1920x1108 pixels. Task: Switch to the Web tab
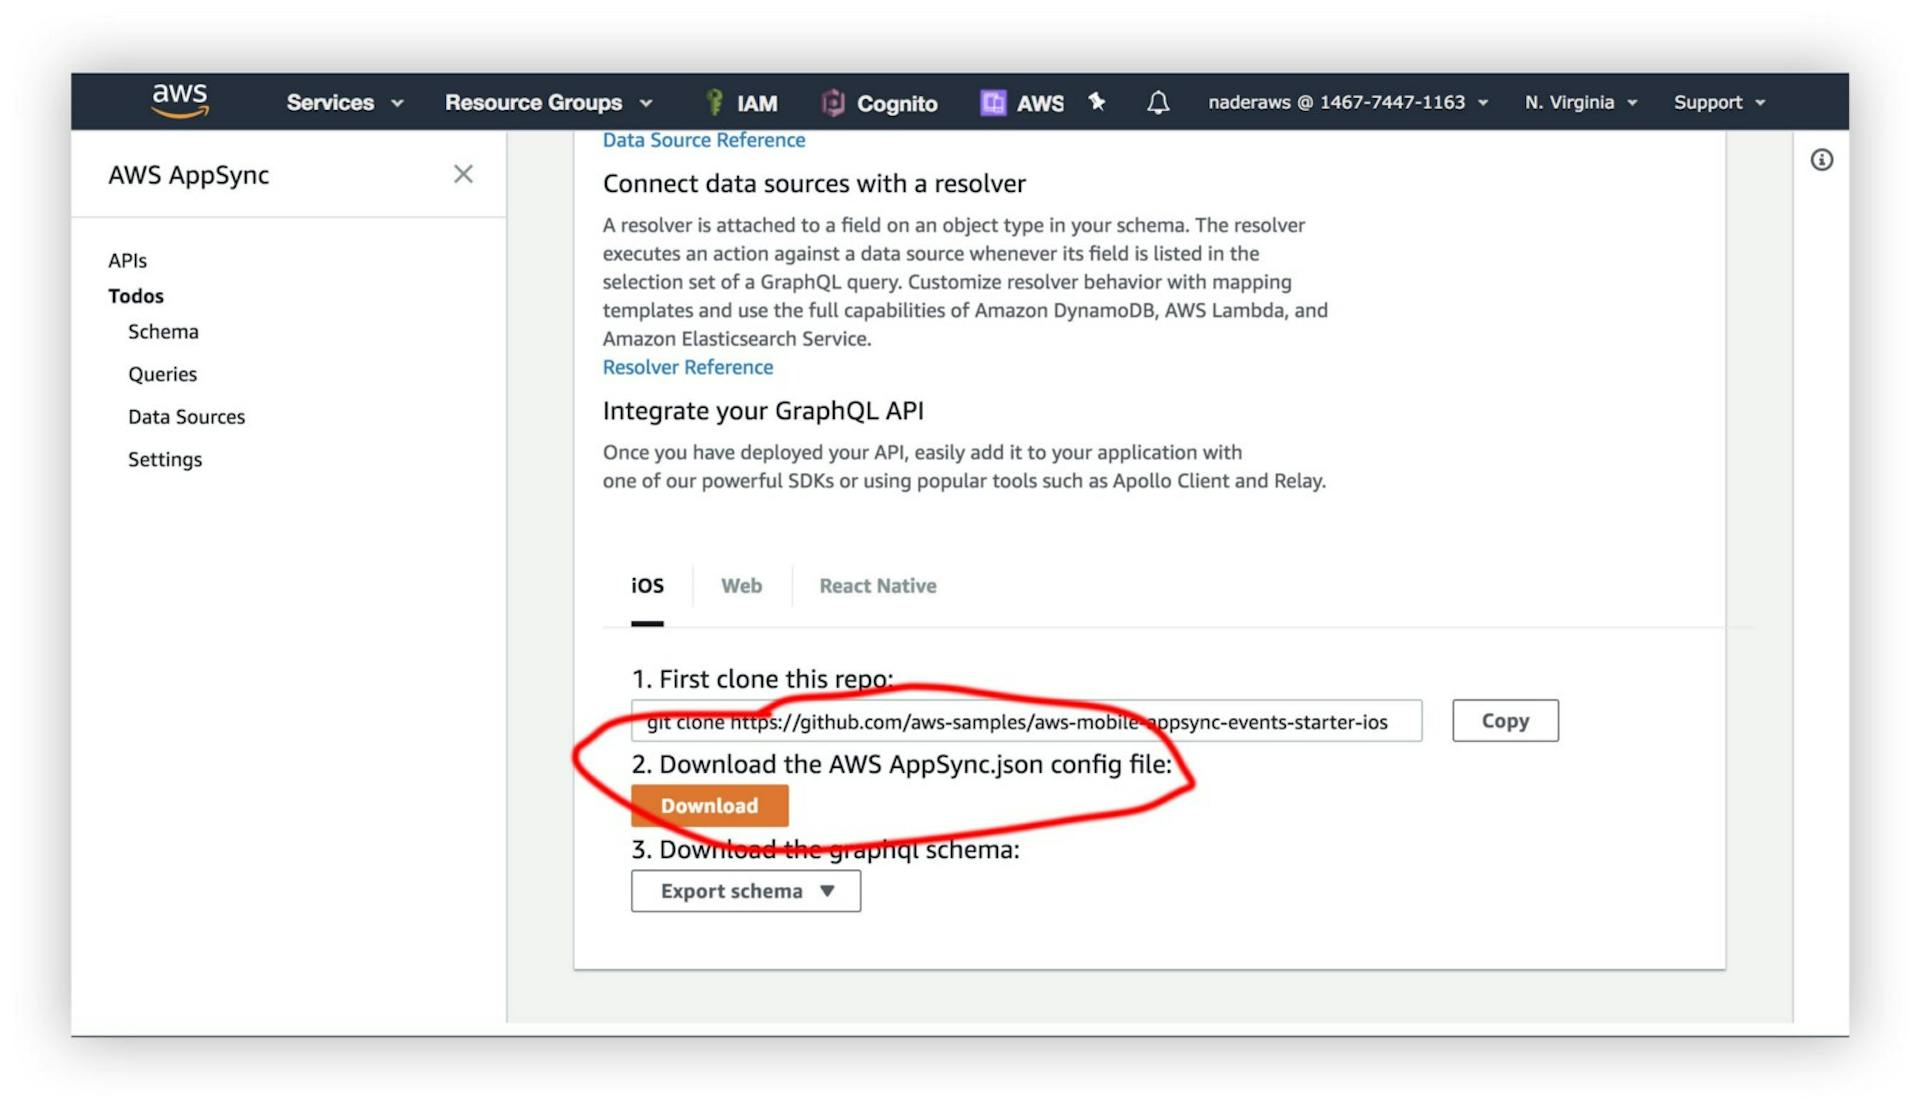tap(740, 585)
